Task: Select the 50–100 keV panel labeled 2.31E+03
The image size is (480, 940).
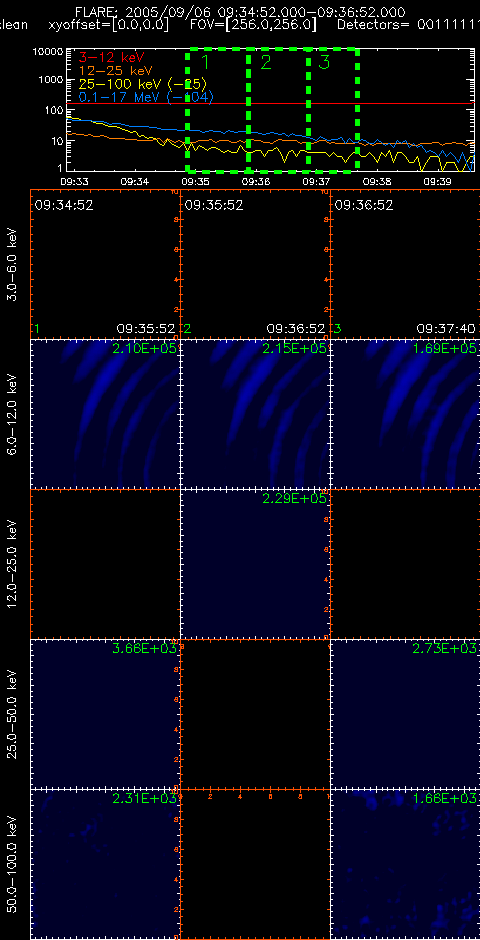Action: click(x=105, y=864)
